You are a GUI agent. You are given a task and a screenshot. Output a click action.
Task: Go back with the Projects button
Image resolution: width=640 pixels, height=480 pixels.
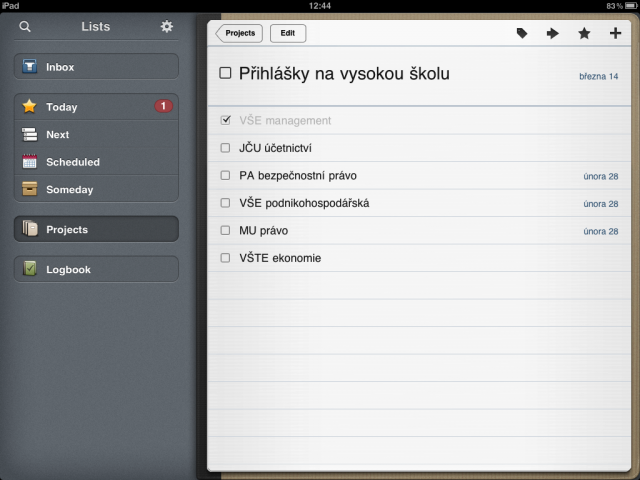point(239,33)
